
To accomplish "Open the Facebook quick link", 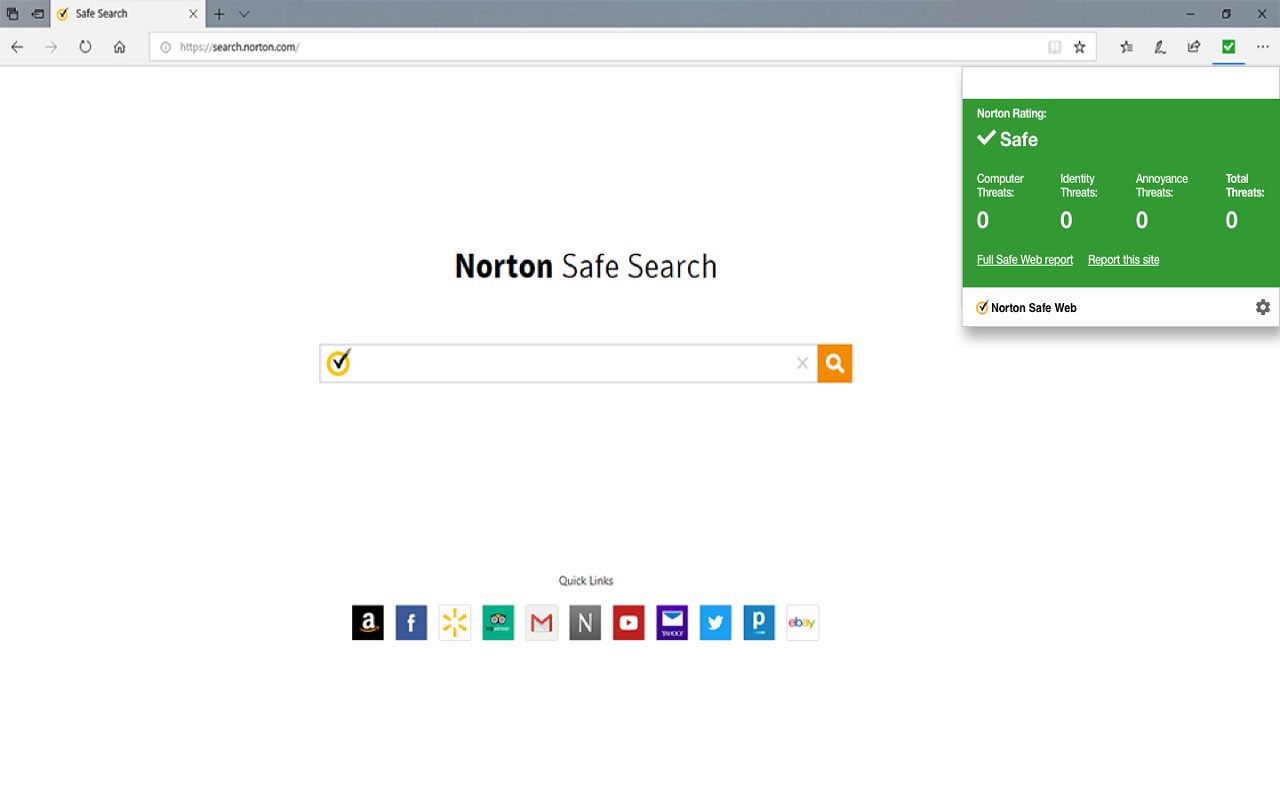I will 411,623.
